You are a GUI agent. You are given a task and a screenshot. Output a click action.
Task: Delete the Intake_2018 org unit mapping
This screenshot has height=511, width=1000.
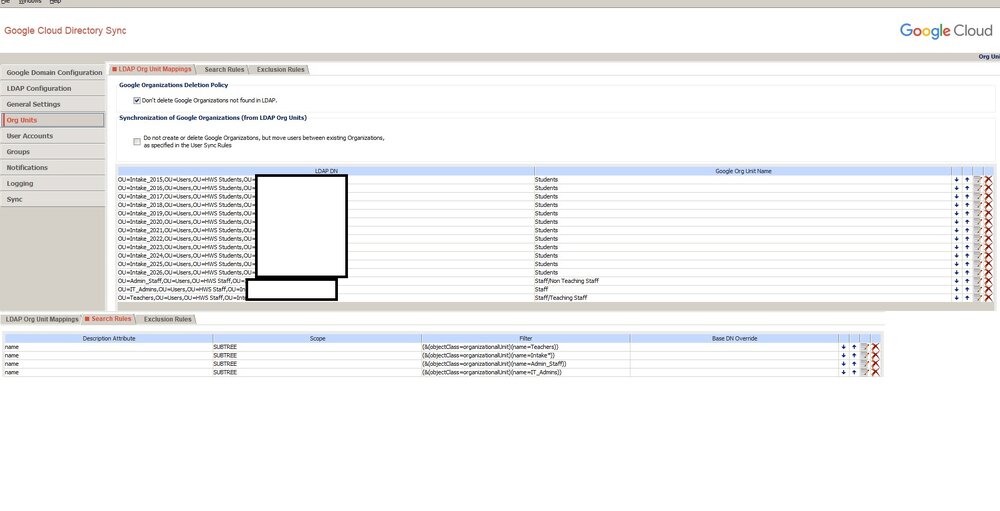[x=989, y=205]
